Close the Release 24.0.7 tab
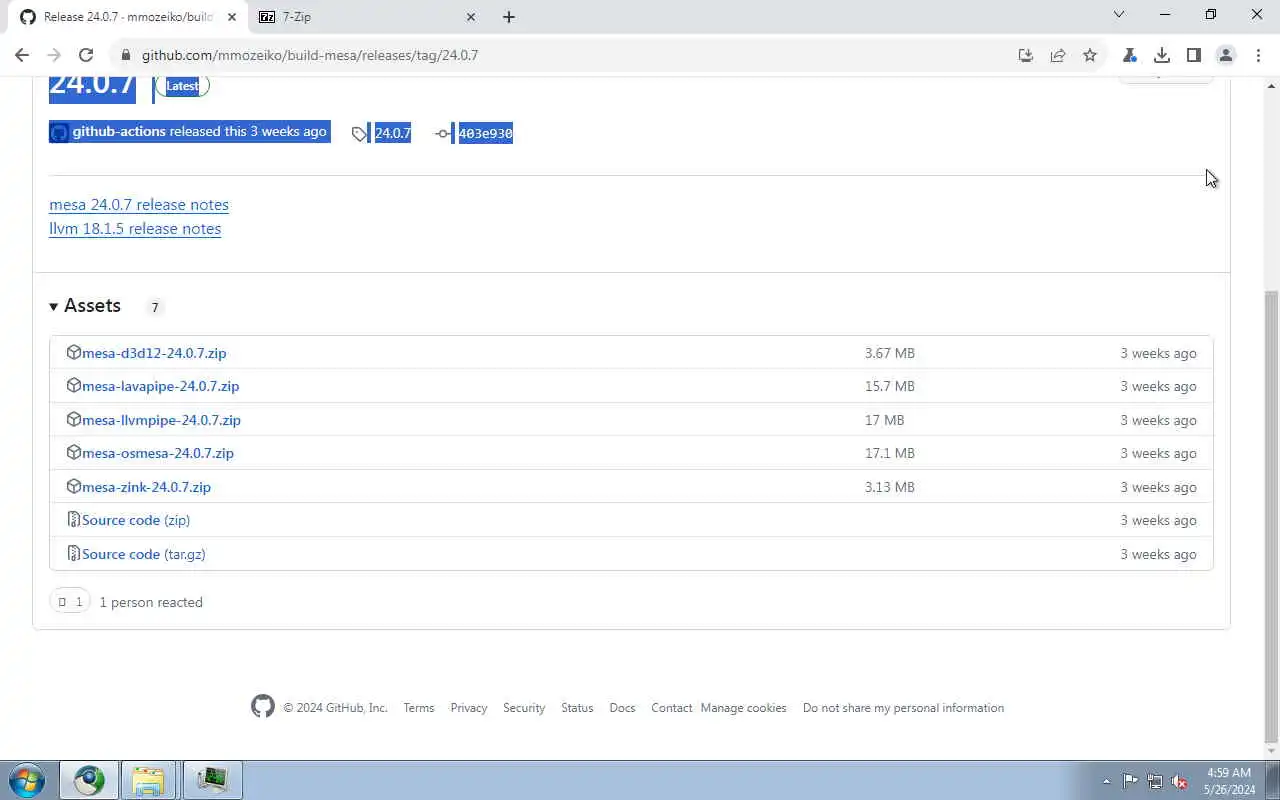This screenshot has height=800, width=1280. [x=232, y=17]
